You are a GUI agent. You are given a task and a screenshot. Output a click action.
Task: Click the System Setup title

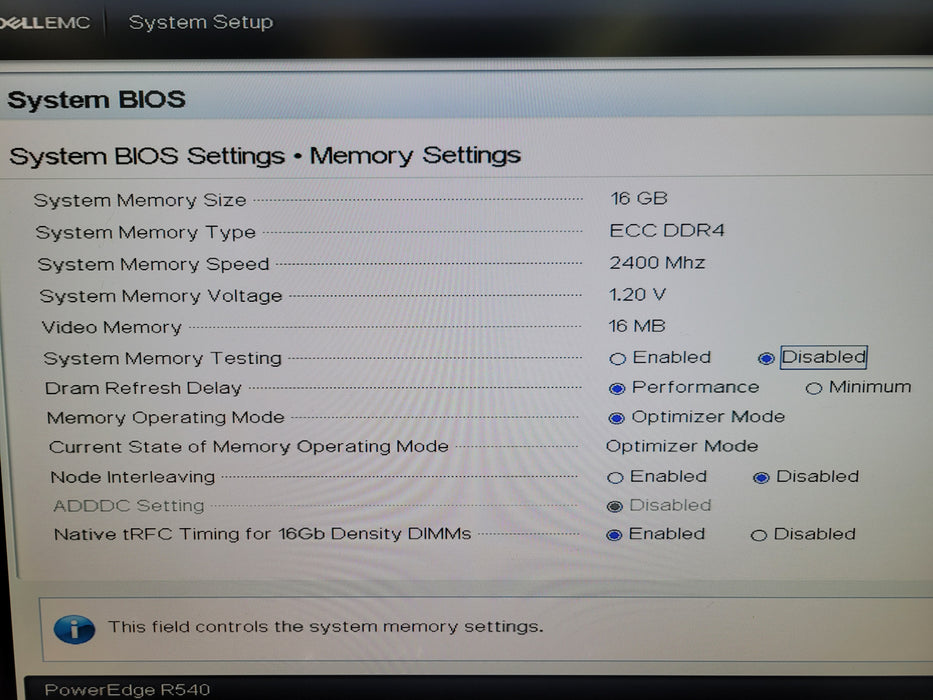click(201, 23)
